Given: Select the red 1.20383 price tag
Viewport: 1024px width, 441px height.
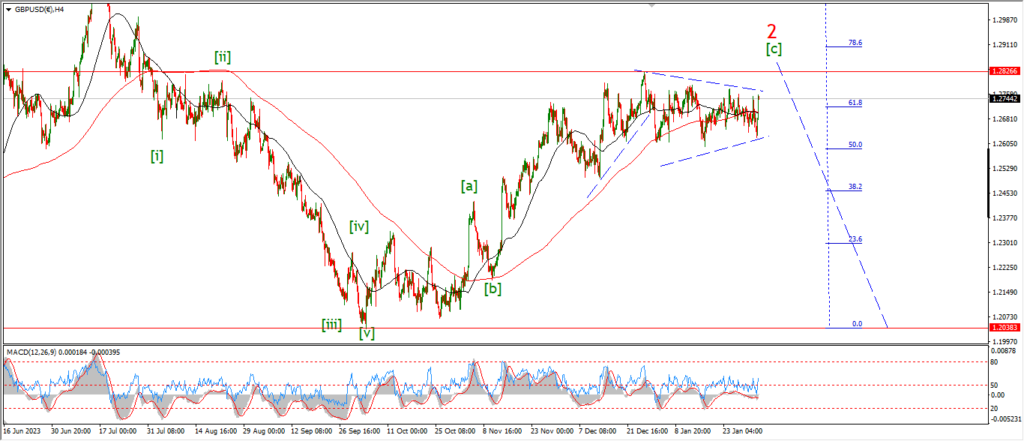Looking at the screenshot, I should (1004, 328).
